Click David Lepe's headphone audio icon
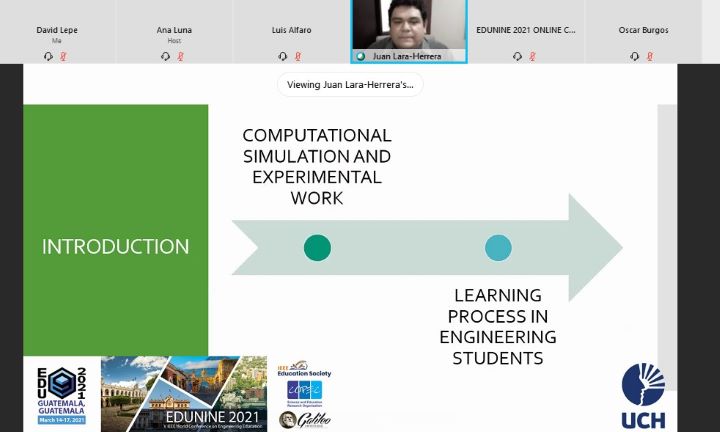The image size is (720, 432). point(48,57)
